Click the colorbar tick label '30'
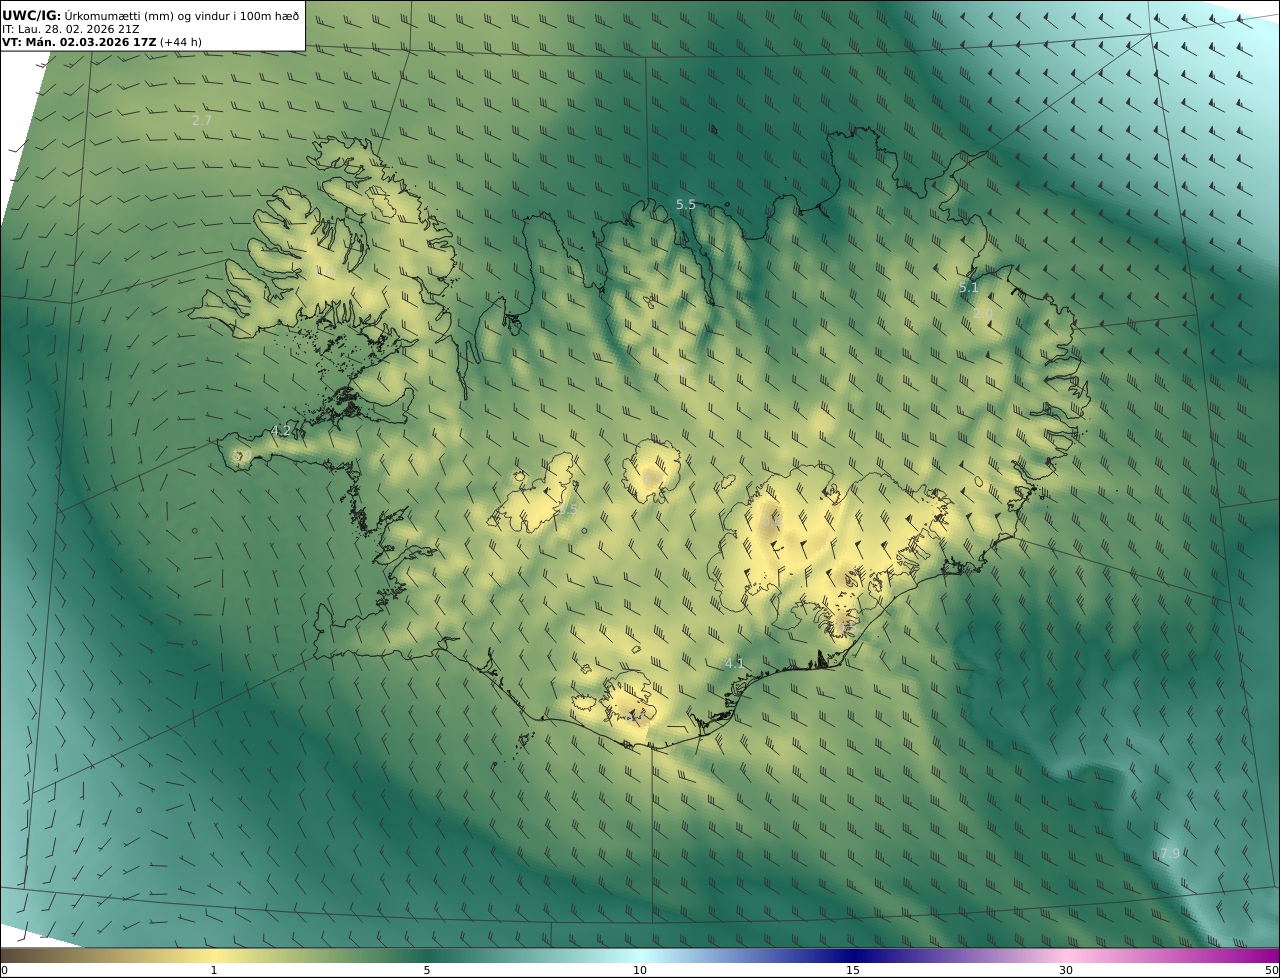Image resolution: width=1280 pixels, height=978 pixels. (1066, 970)
